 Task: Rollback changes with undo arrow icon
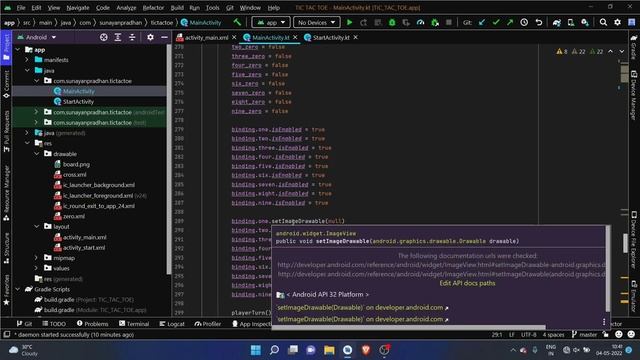(x=539, y=22)
